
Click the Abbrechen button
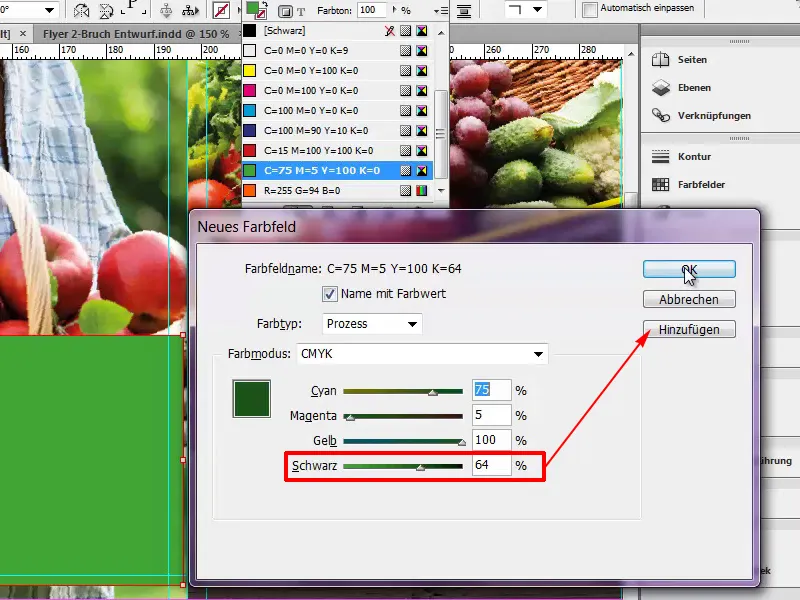[689, 299]
